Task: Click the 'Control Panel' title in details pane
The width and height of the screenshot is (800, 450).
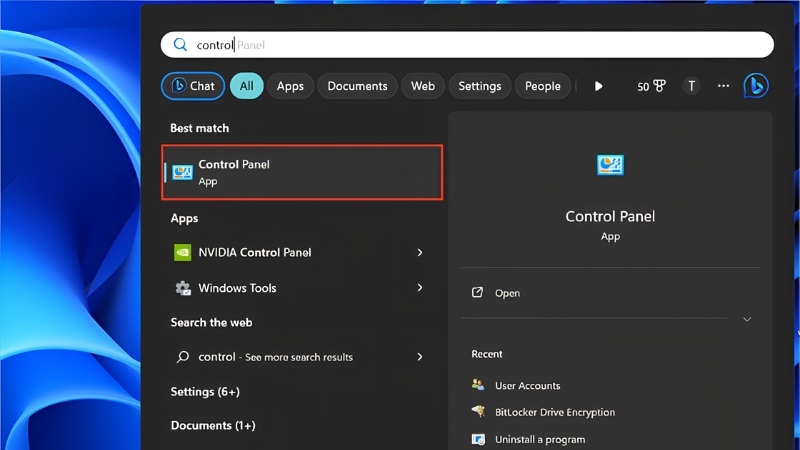Action: tap(610, 216)
